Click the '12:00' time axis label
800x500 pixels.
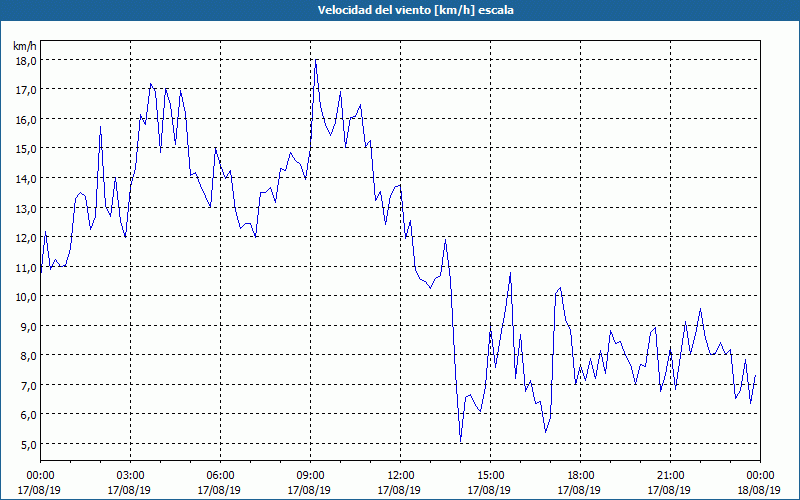(x=401, y=476)
